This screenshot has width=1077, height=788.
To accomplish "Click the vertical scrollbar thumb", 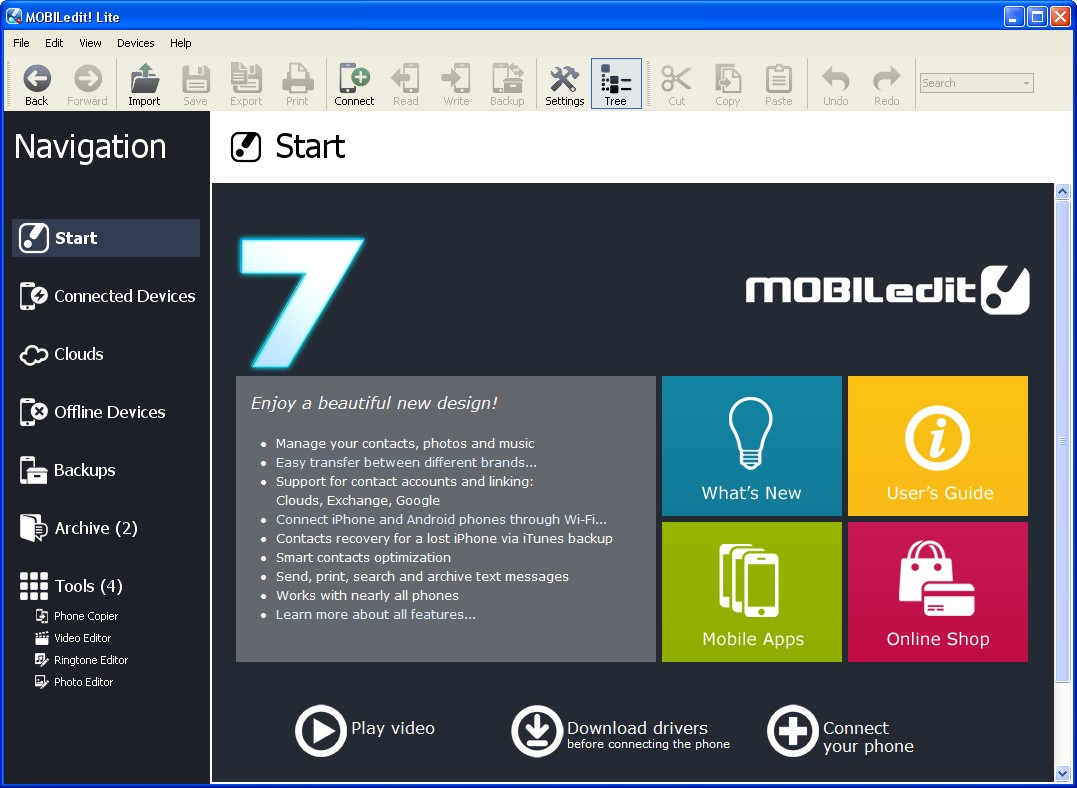I will pyautogui.click(x=1063, y=440).
